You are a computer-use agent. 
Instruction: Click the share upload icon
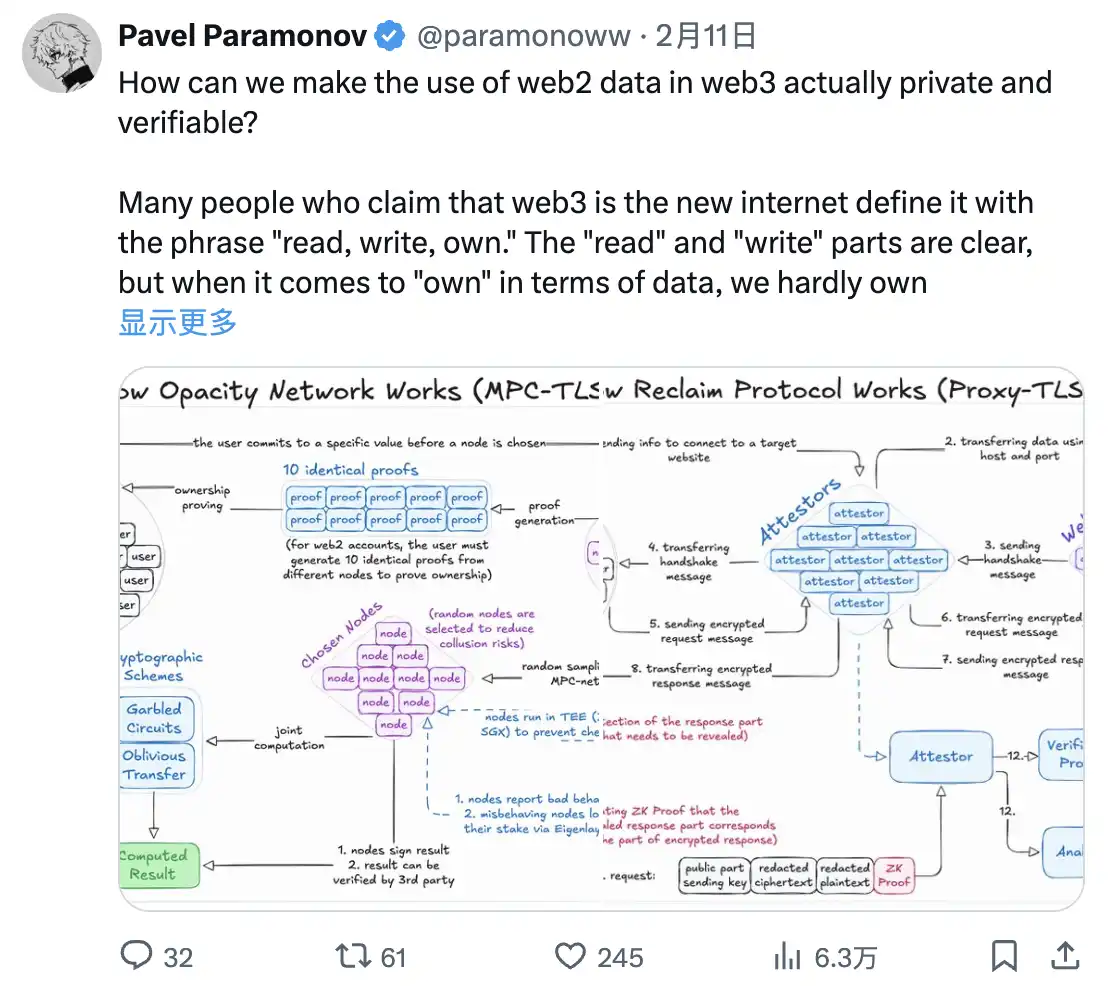pyautogui.click(x=1066, y=956)
